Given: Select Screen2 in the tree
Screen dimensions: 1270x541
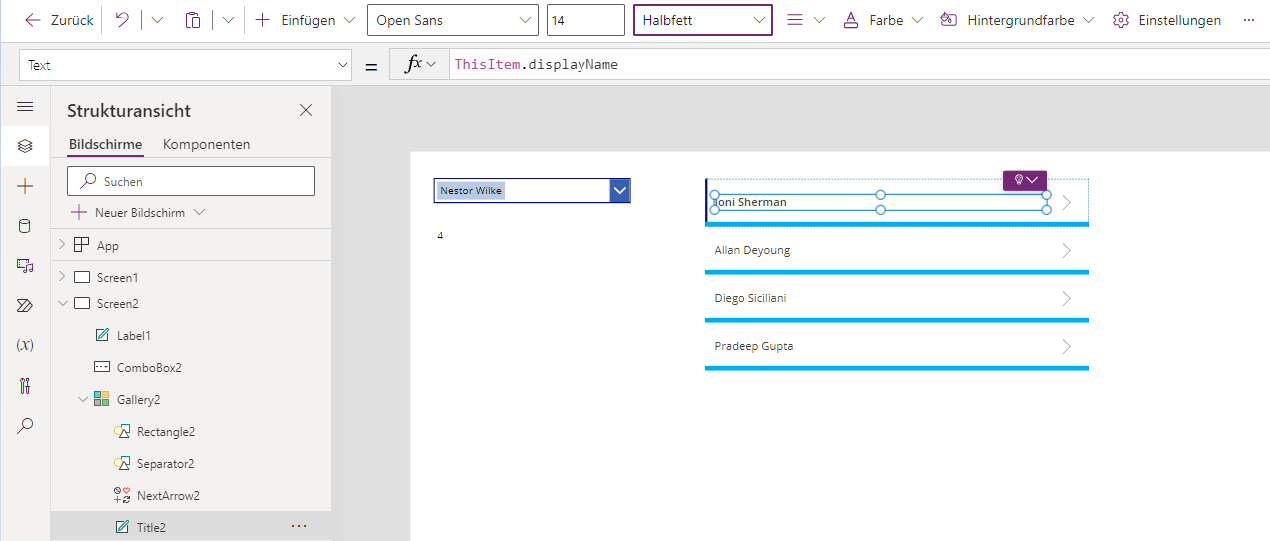Looking at the screenshot, I should (118, 303).
